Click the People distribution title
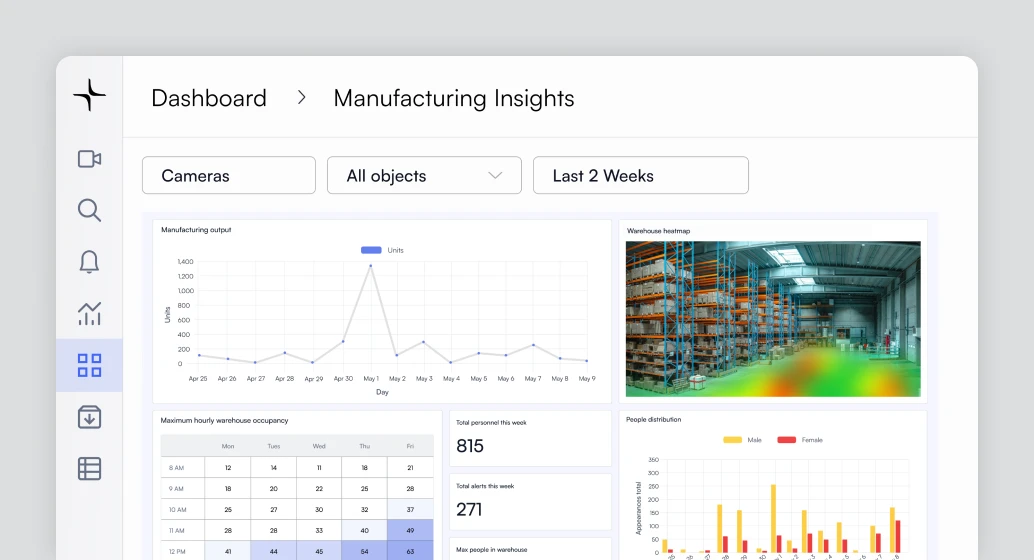Screen dimensions: 1034x560 point(654,420)
